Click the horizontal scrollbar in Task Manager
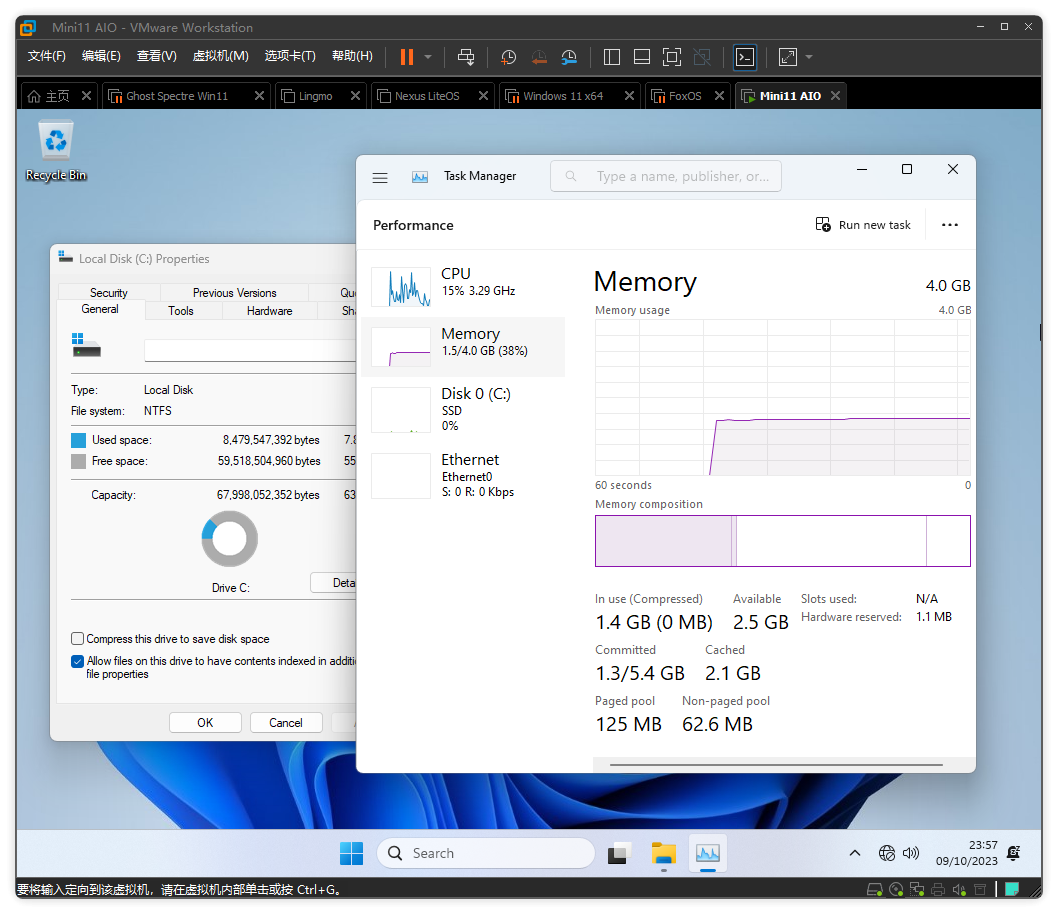 coord(776,765)
